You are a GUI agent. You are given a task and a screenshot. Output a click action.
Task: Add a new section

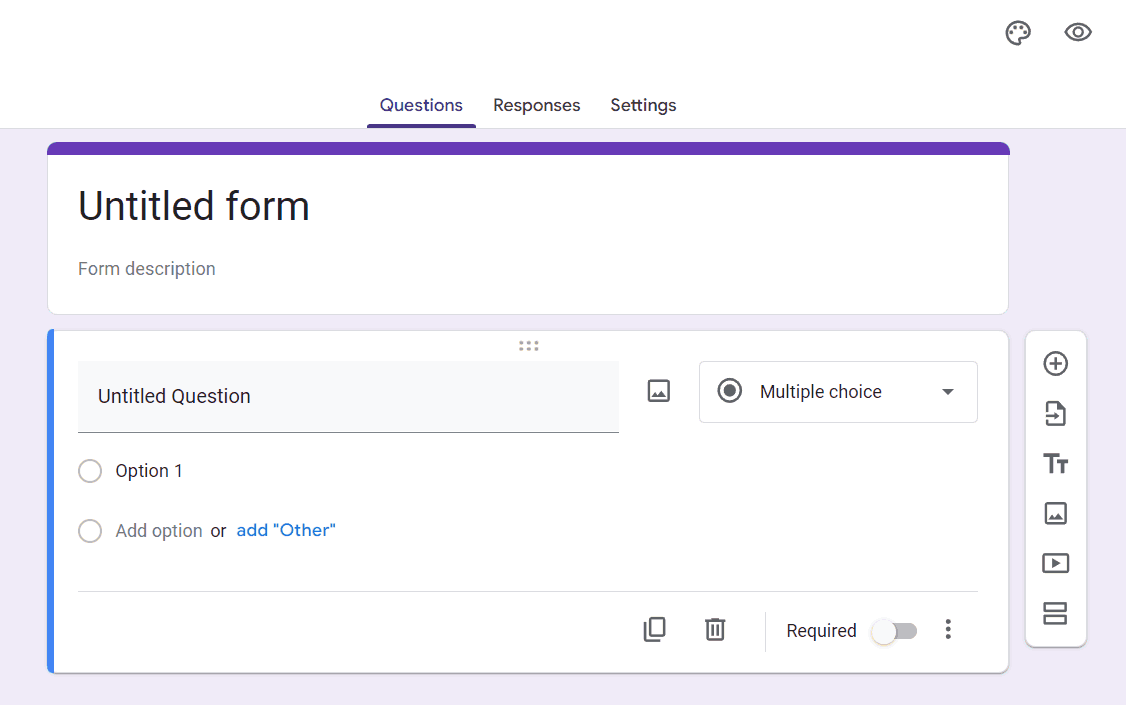[1055, 613]
